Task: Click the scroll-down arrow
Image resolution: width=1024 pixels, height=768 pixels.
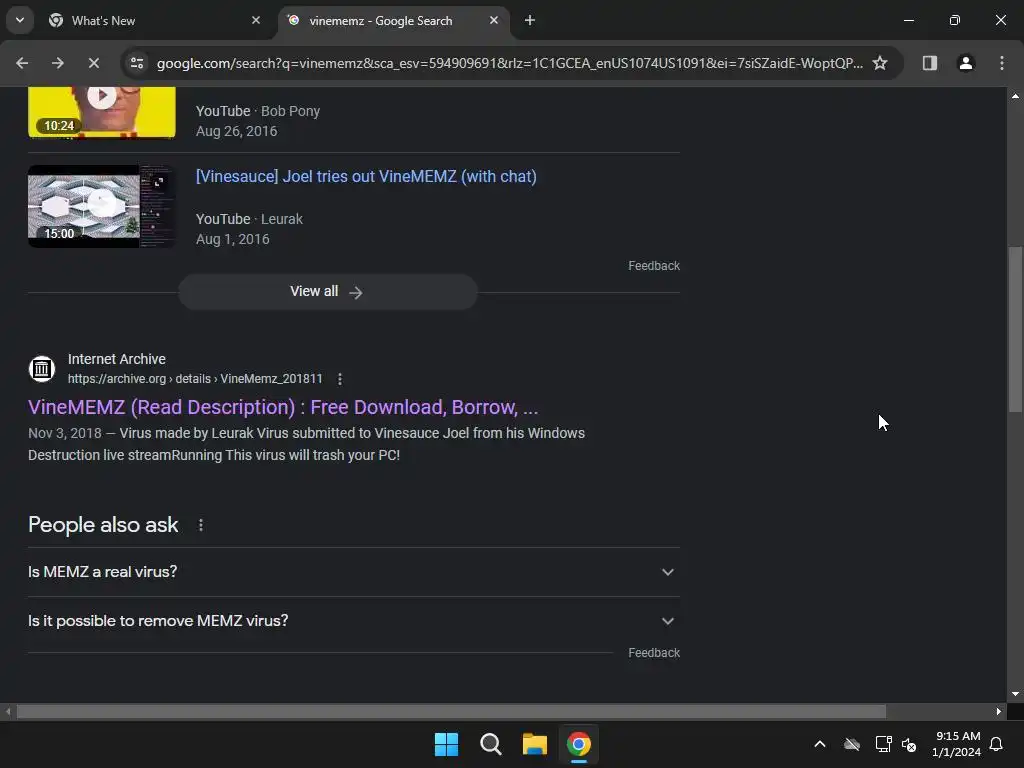Action: (1015, 694)
